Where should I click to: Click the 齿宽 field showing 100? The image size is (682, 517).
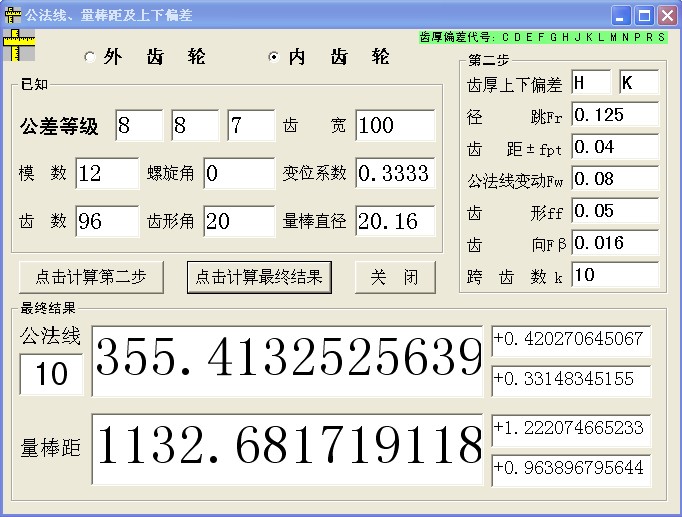coord(395,126)
